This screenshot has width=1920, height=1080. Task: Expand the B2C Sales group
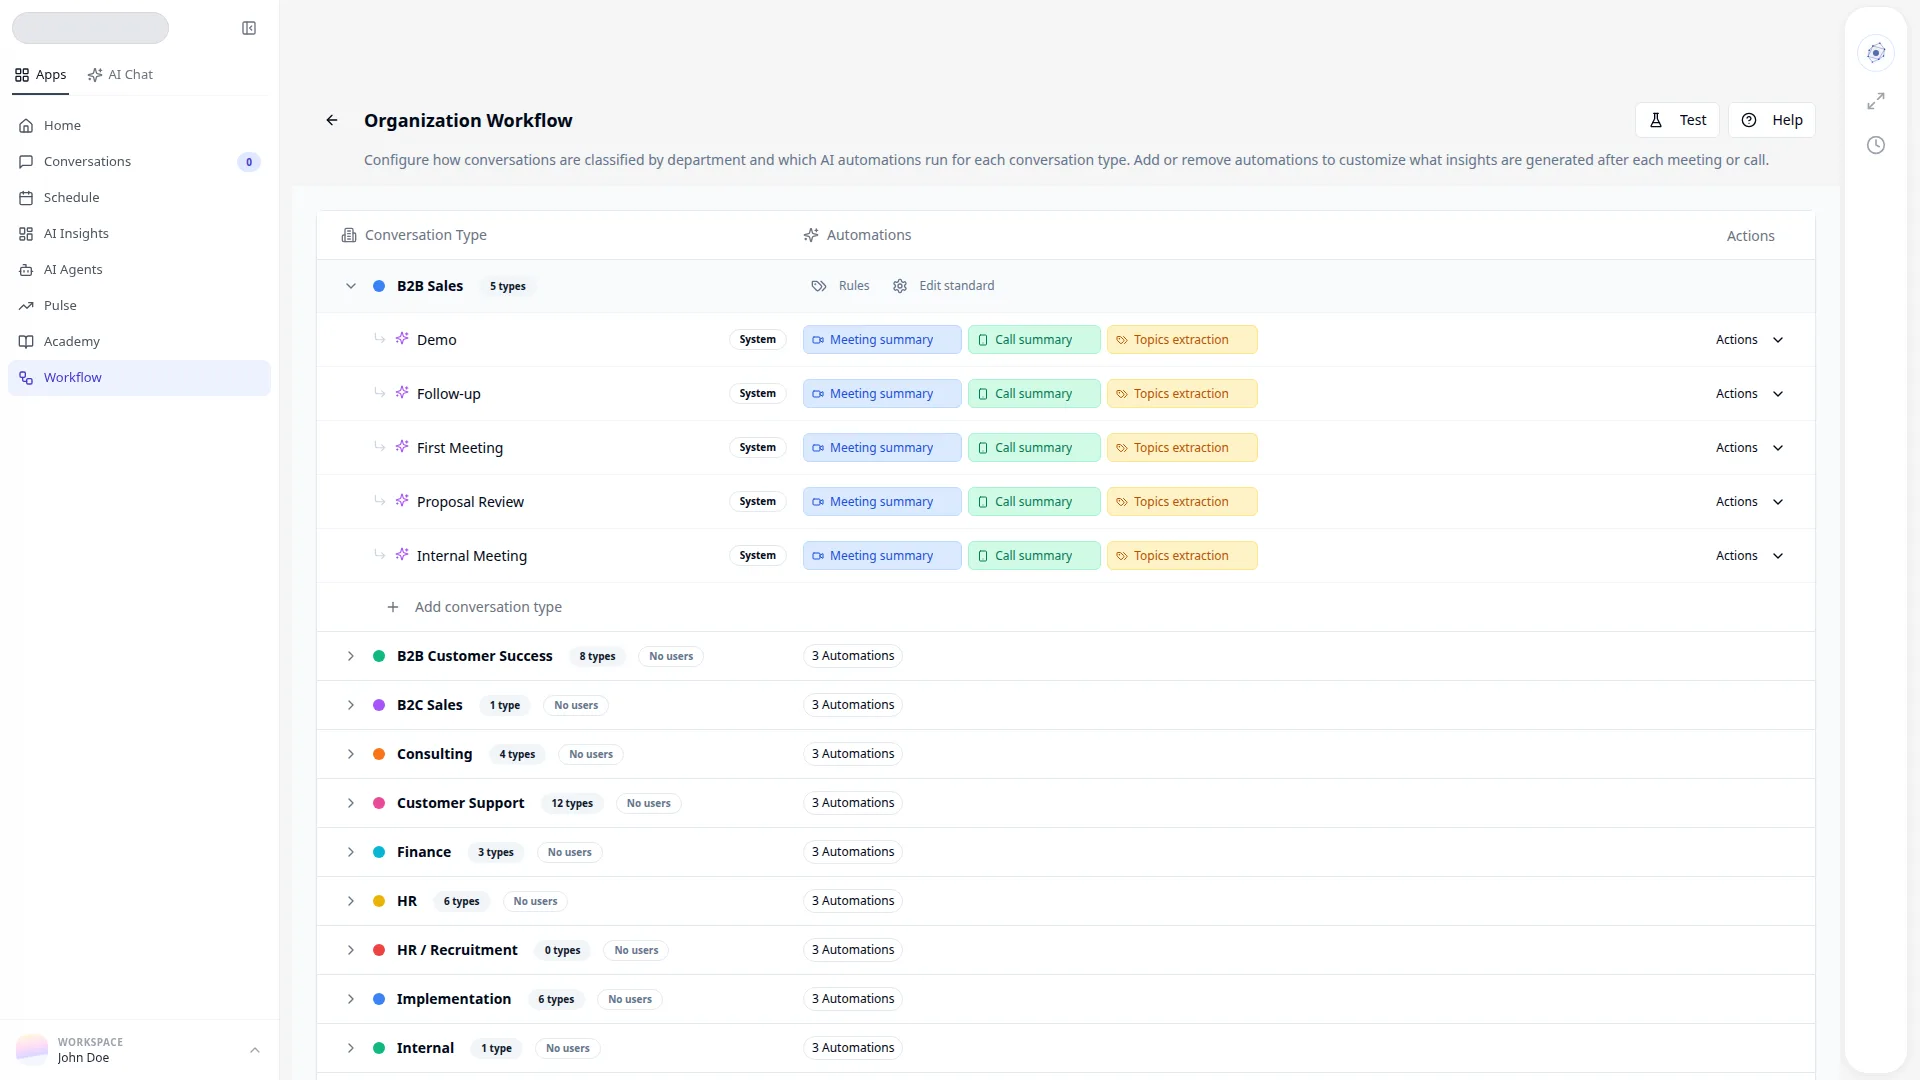tap(351, 705)
